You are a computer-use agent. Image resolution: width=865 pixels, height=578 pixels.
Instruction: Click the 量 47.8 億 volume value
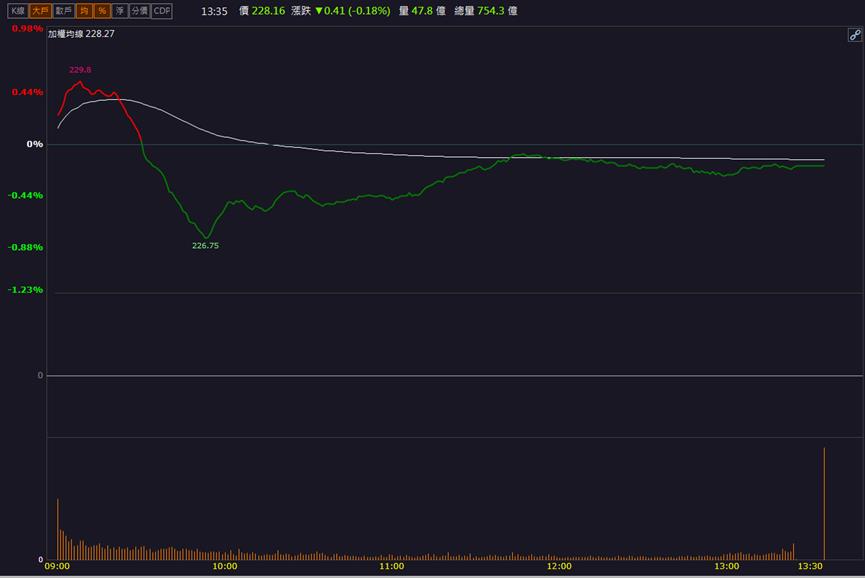(422, 10)
